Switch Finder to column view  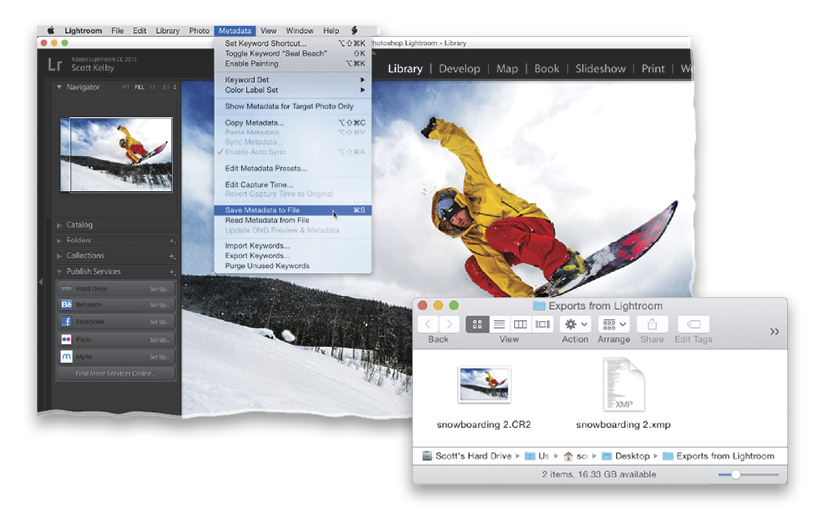[520, 324]
